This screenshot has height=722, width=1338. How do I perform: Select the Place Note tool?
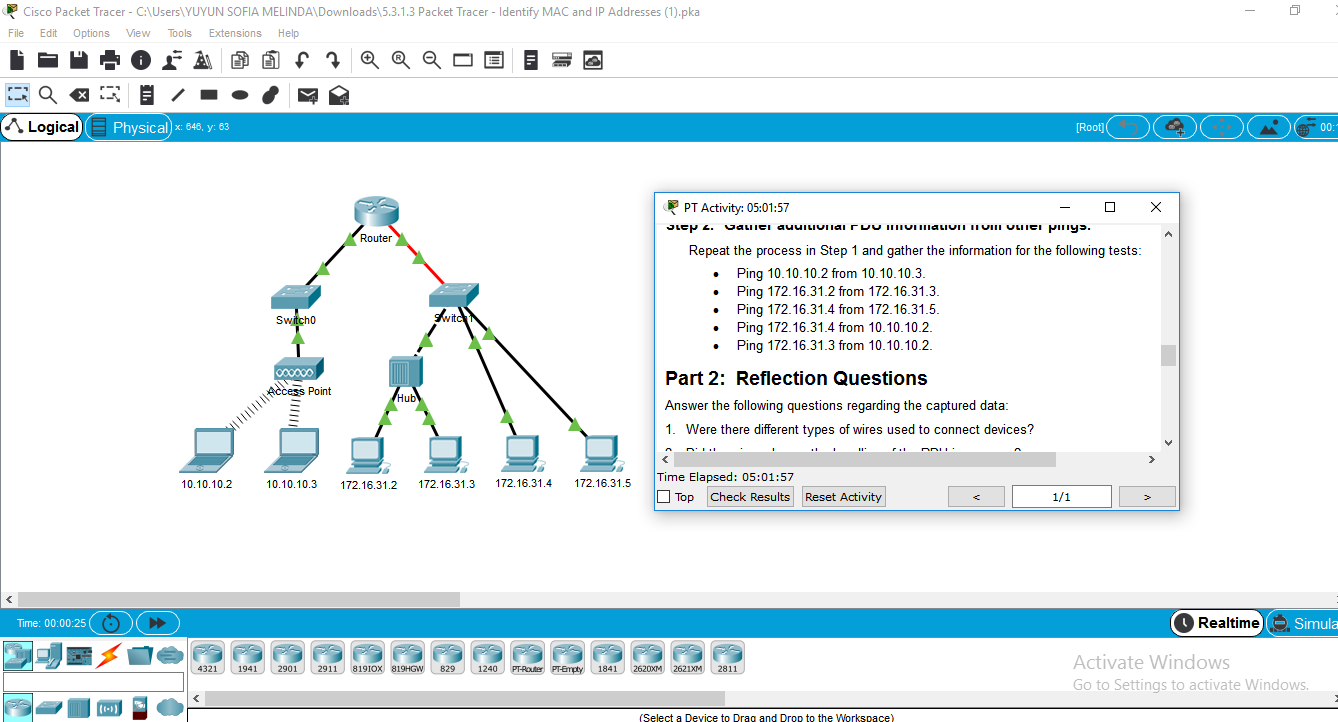pos(146,95)
